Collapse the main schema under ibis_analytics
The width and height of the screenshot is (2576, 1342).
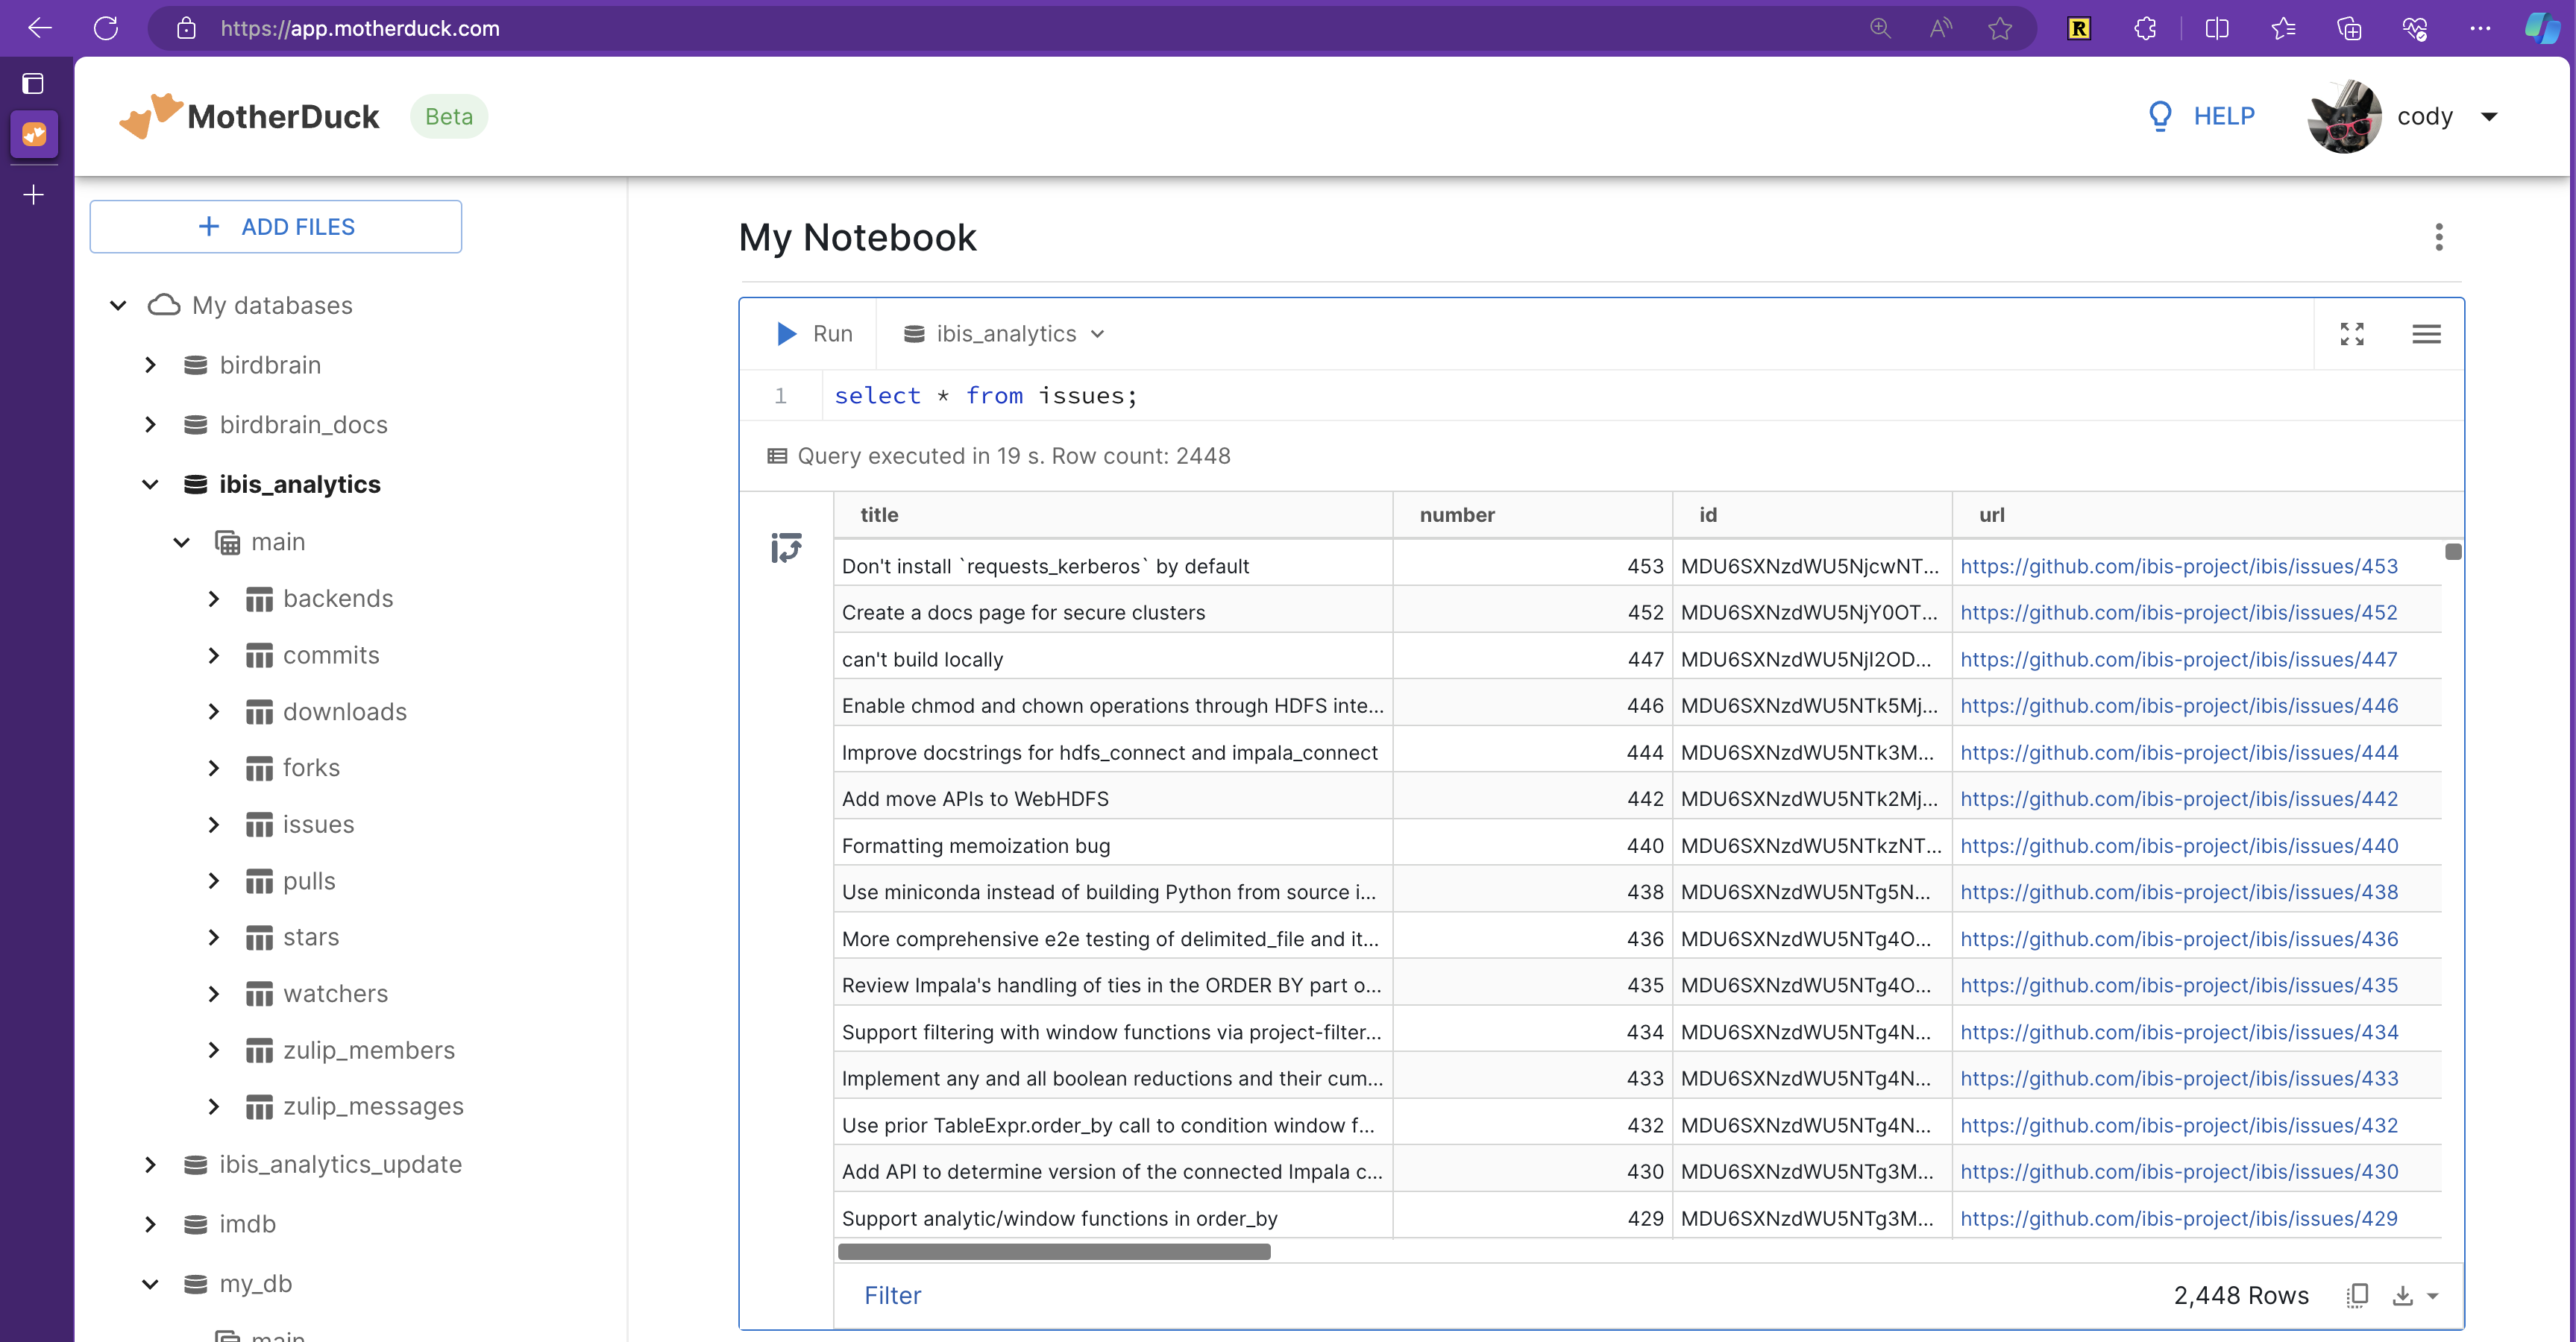[181, 542]
